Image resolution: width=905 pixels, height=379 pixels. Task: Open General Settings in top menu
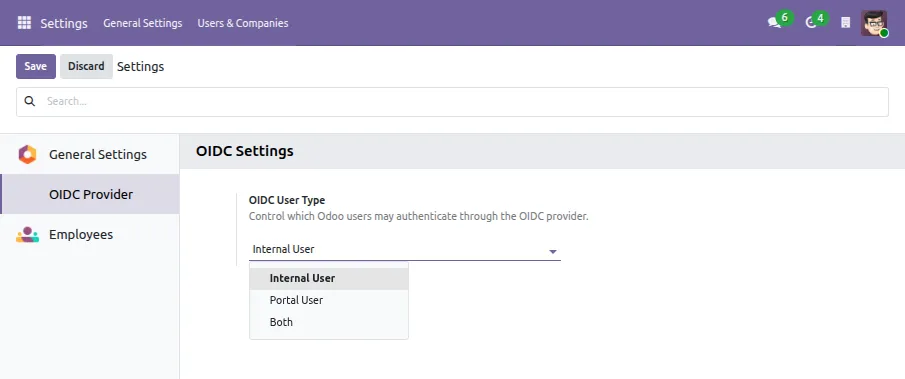click(143, 23)
